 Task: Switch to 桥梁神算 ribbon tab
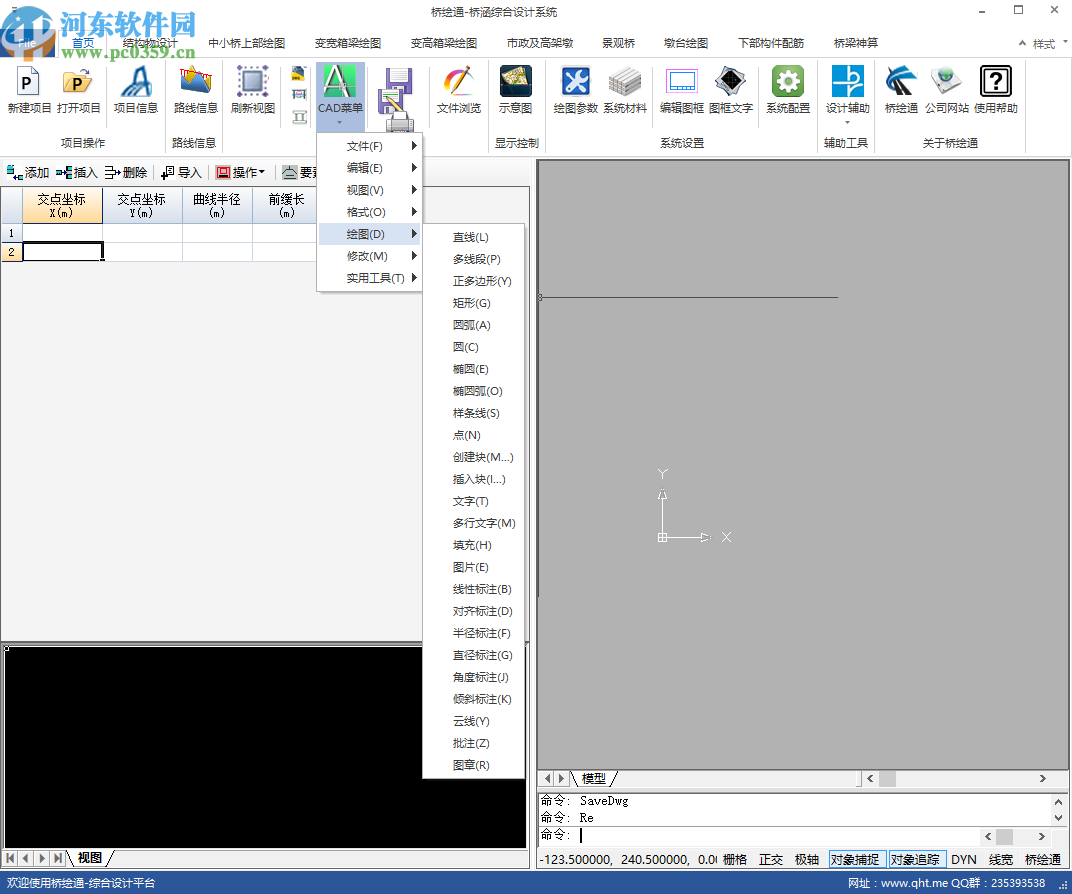tap(856, 43)
